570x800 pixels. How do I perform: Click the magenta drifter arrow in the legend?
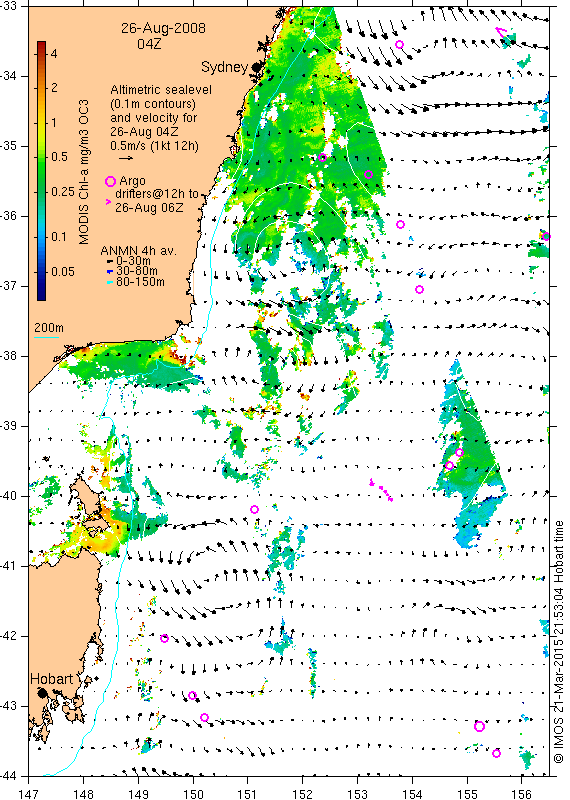pos(108,202)
